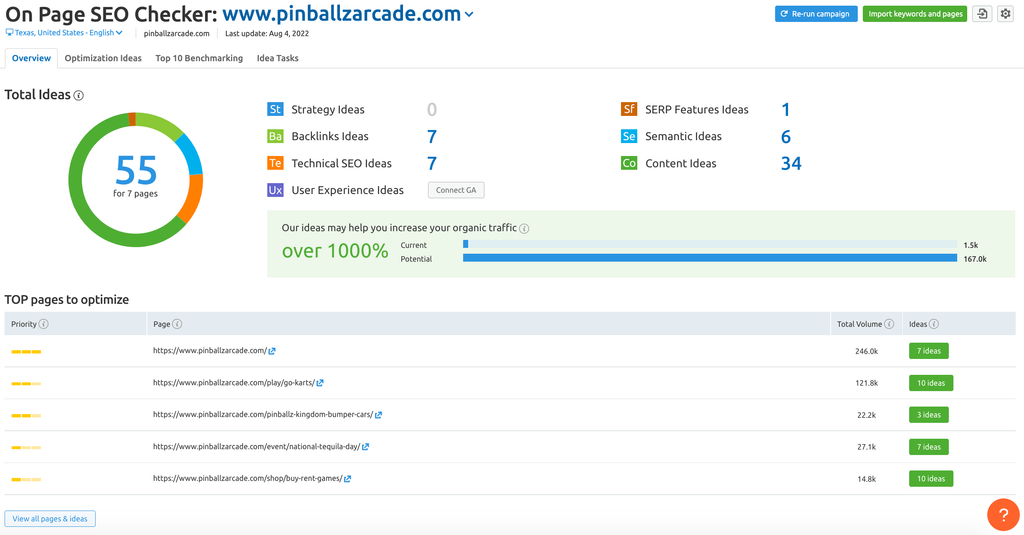This screenshot has width=1024, height=535.
Task: Click the Backlinks Ideas count 7
Action: pyautogui.click(x=432, y=137)
